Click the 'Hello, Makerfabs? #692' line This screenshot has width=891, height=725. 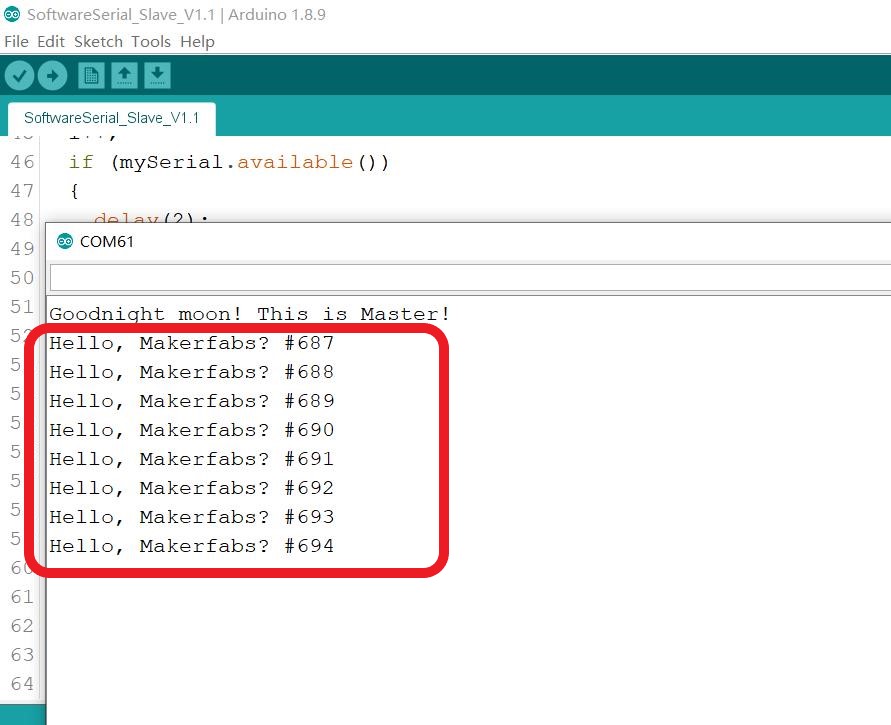point(191,488)
